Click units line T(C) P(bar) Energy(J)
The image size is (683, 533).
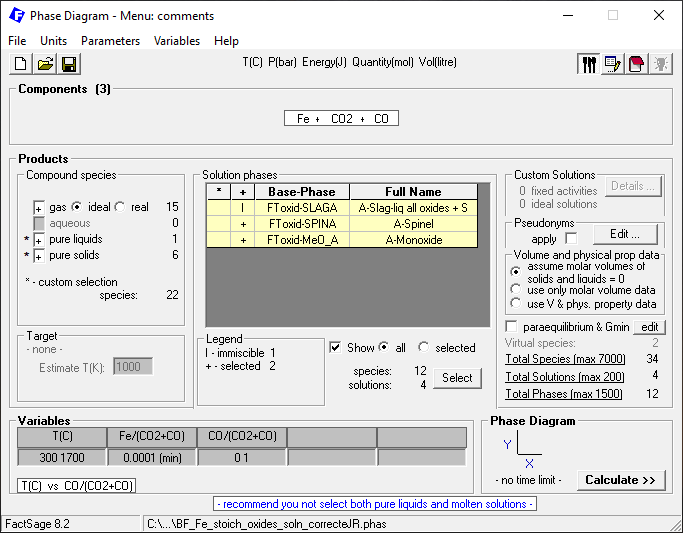pyautogui.click(x=349, y=62)
